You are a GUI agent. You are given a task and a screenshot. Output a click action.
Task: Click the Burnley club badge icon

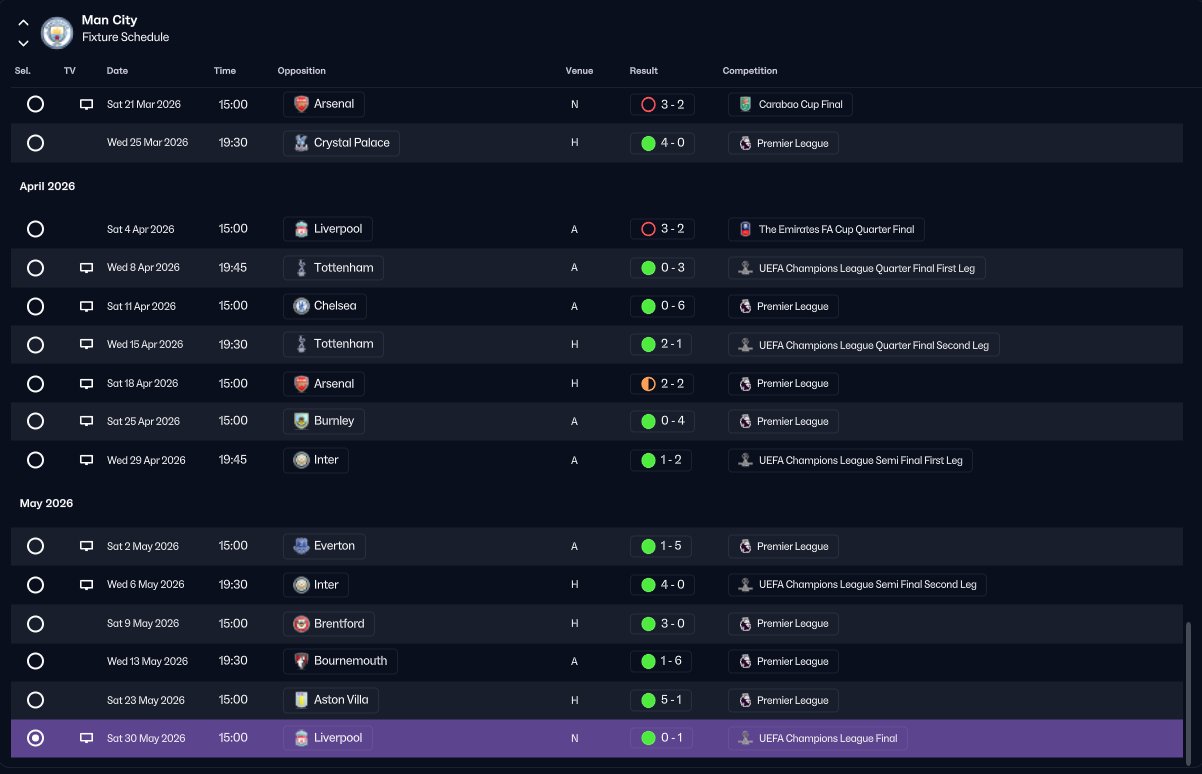301,421
